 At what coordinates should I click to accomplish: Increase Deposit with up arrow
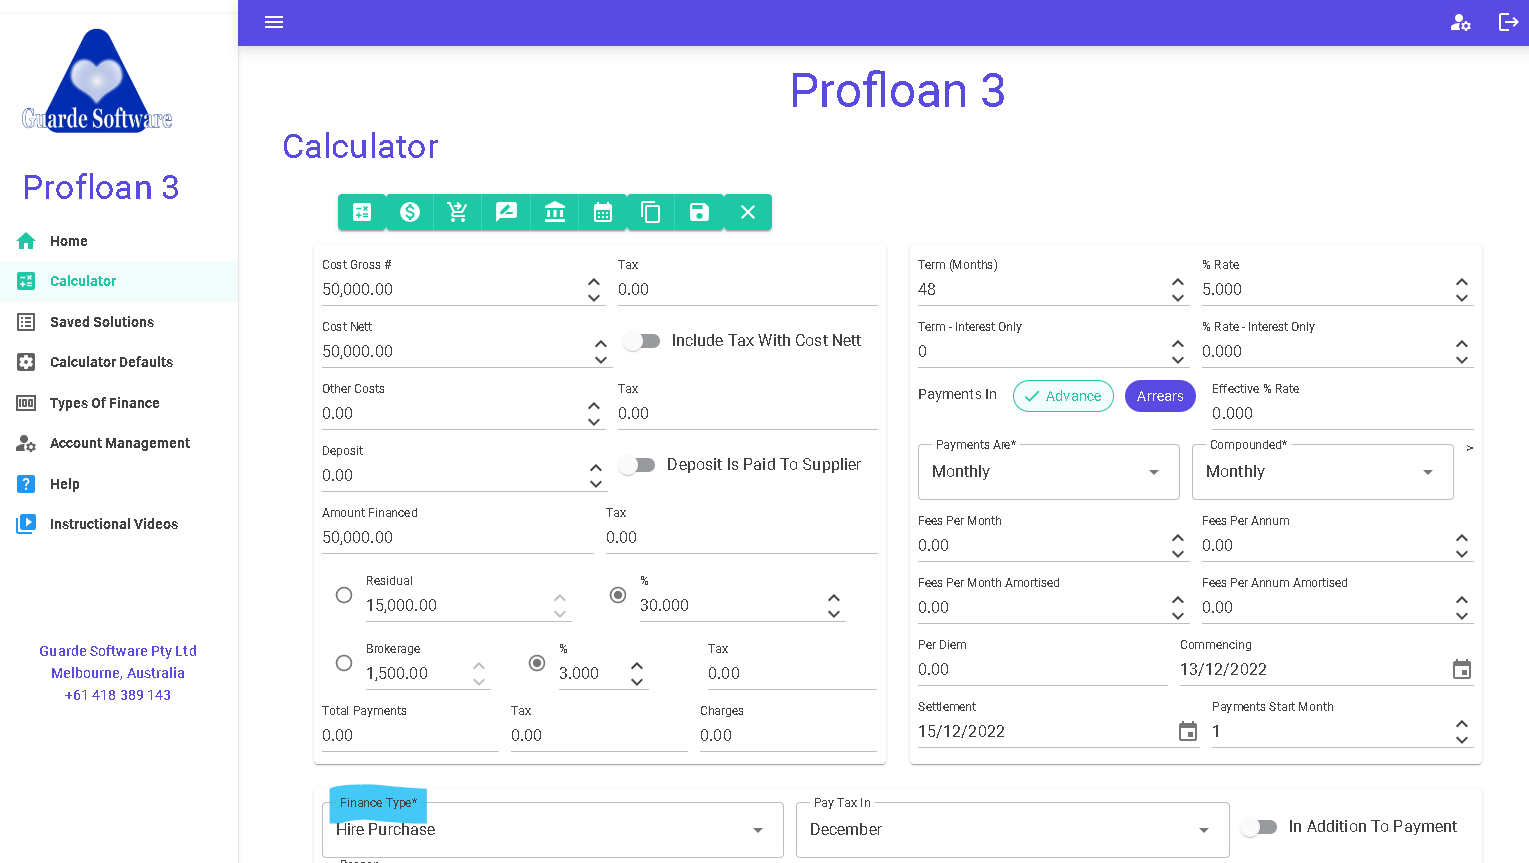(x=596, y=468)
